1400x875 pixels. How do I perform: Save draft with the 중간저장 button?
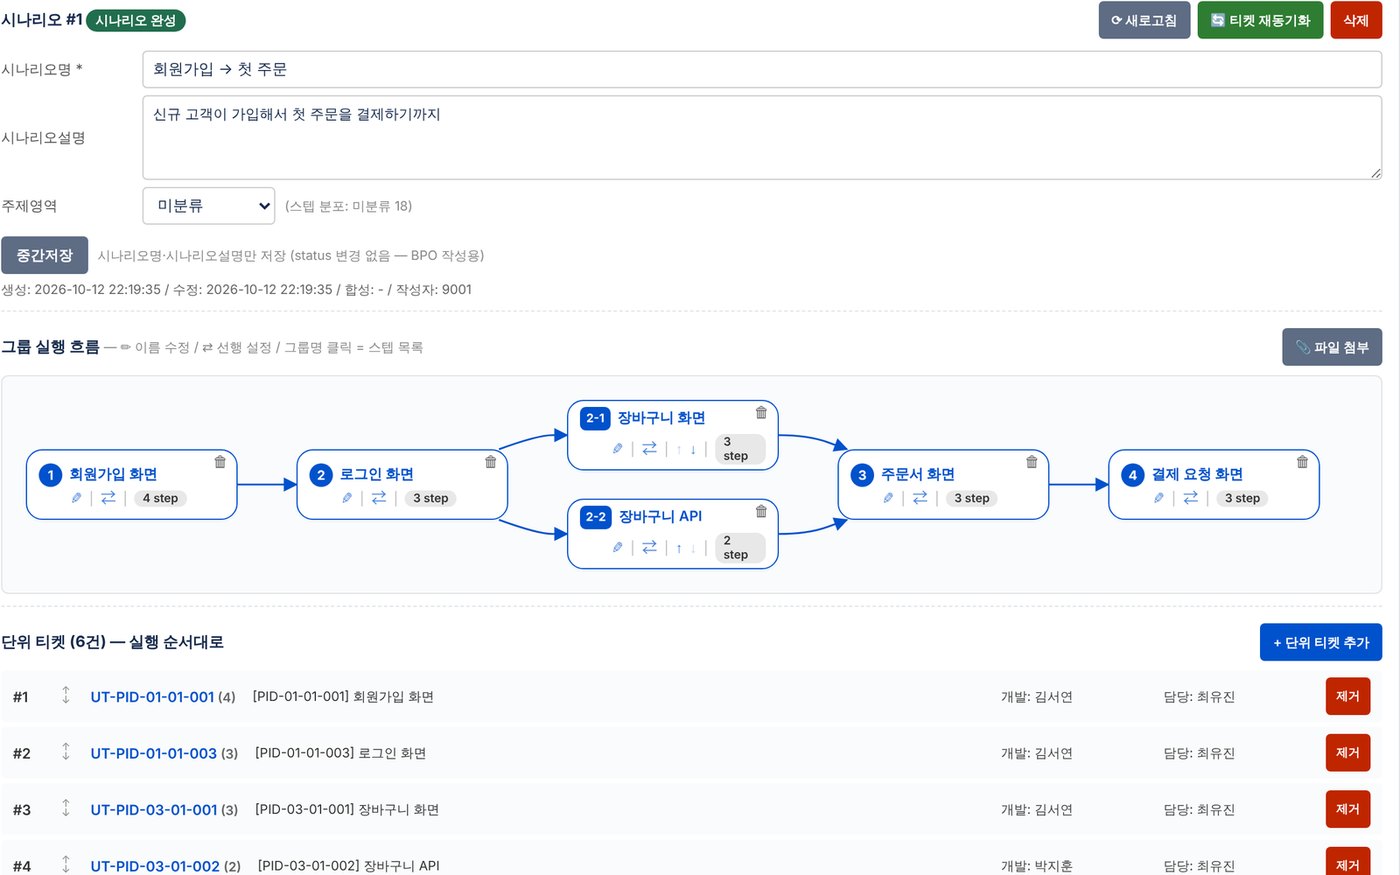(x=44, y=255)
